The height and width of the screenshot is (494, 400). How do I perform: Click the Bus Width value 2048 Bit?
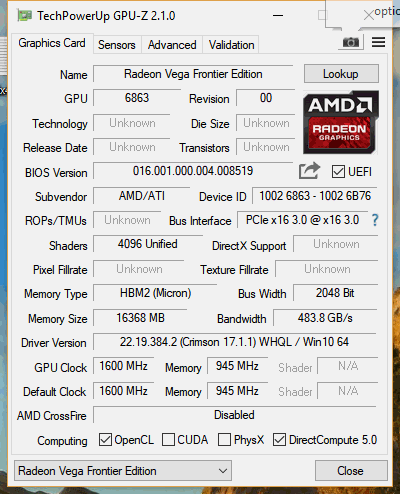click(335, 293)
